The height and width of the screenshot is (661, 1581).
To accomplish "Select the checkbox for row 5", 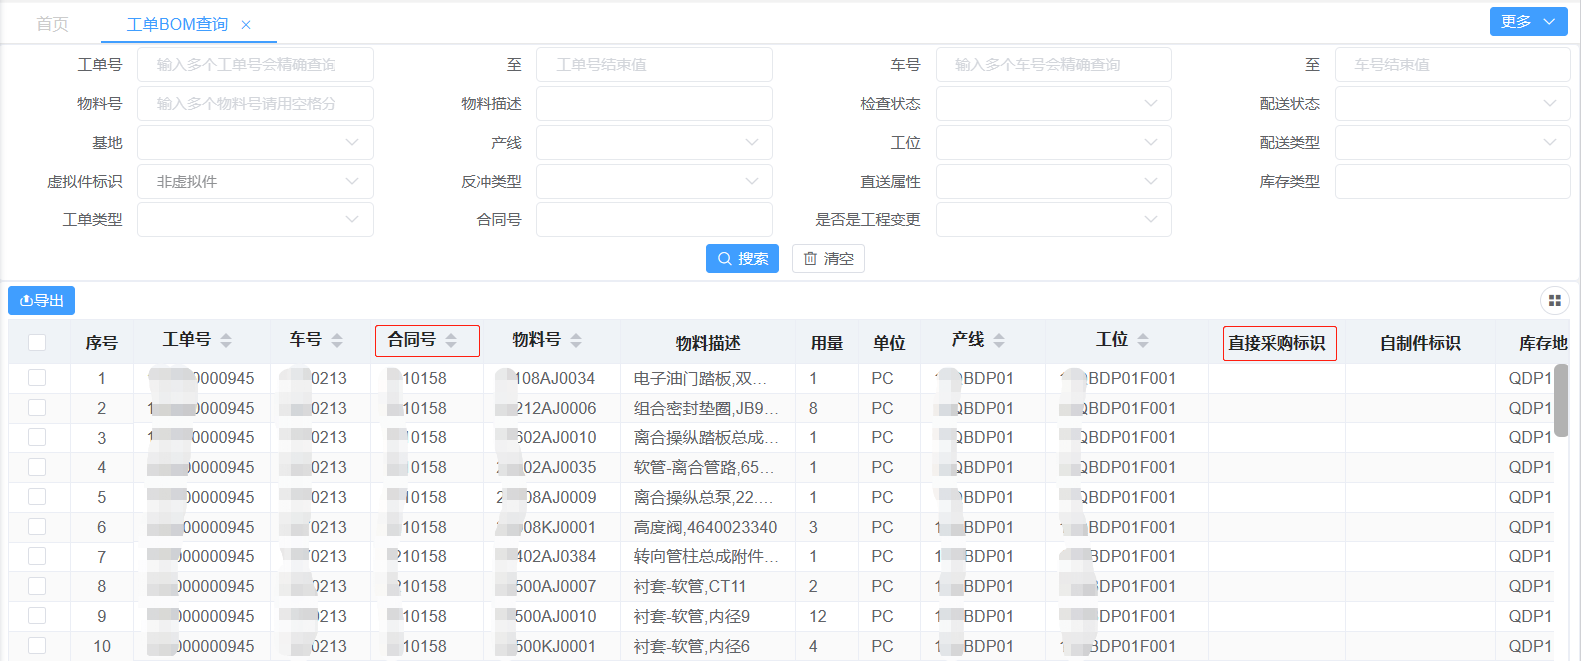I will point(37,497).
